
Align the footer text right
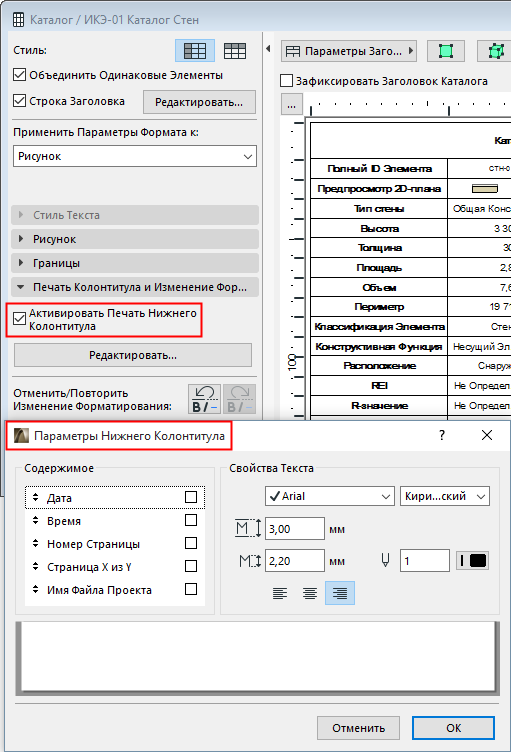[x=340, y=593]
